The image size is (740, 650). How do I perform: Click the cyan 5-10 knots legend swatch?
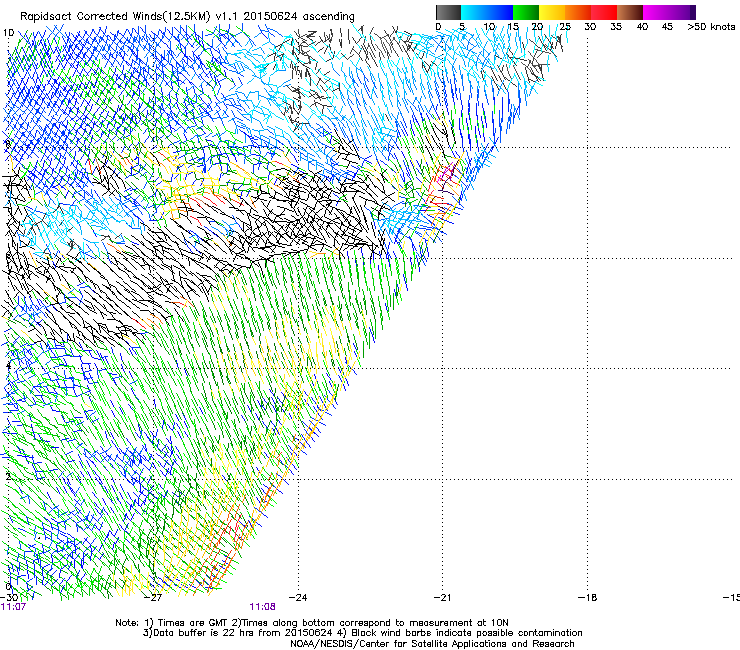point(474,12)
